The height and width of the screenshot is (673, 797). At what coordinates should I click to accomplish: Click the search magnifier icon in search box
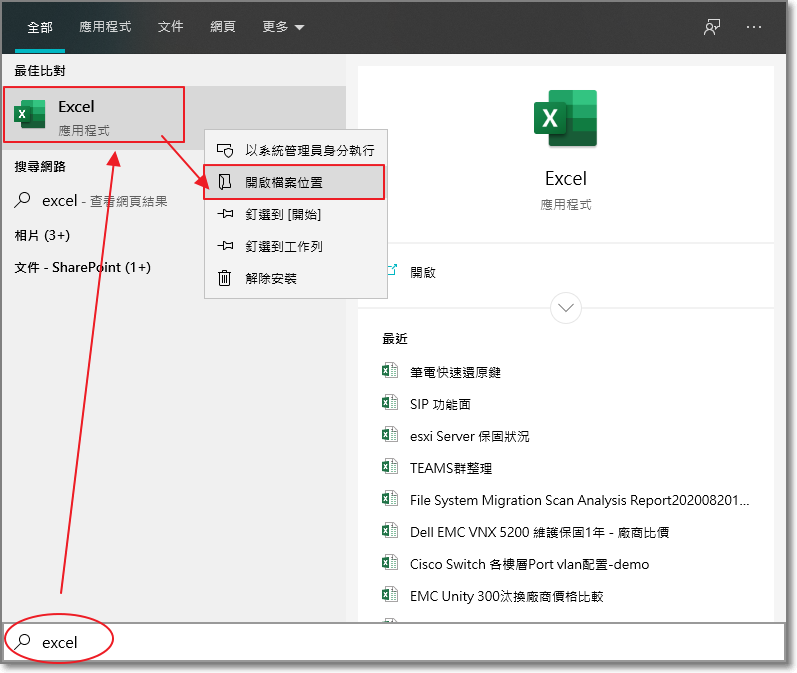click(22, 642)
